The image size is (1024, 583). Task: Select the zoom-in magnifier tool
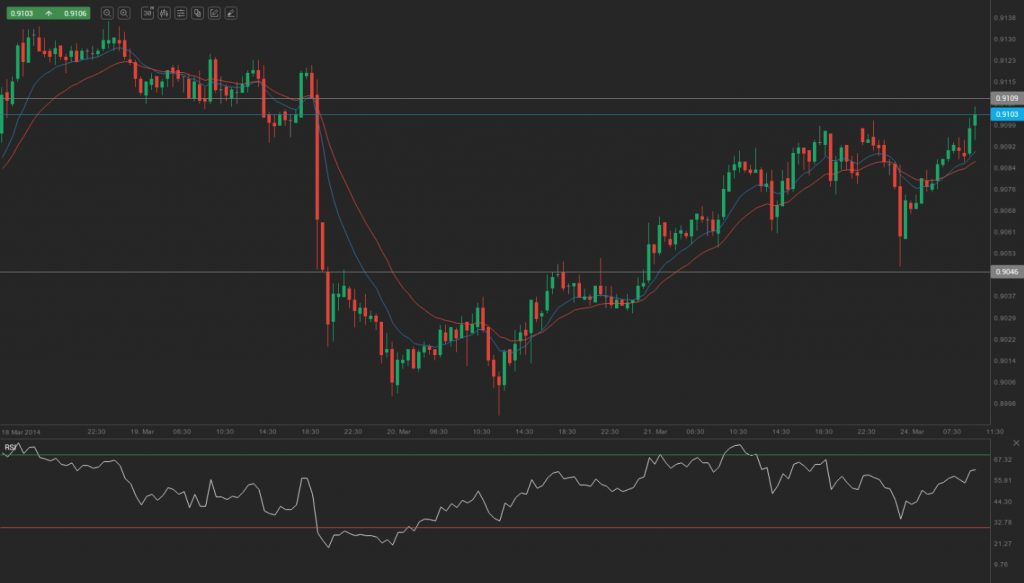(x=124, y=13)
